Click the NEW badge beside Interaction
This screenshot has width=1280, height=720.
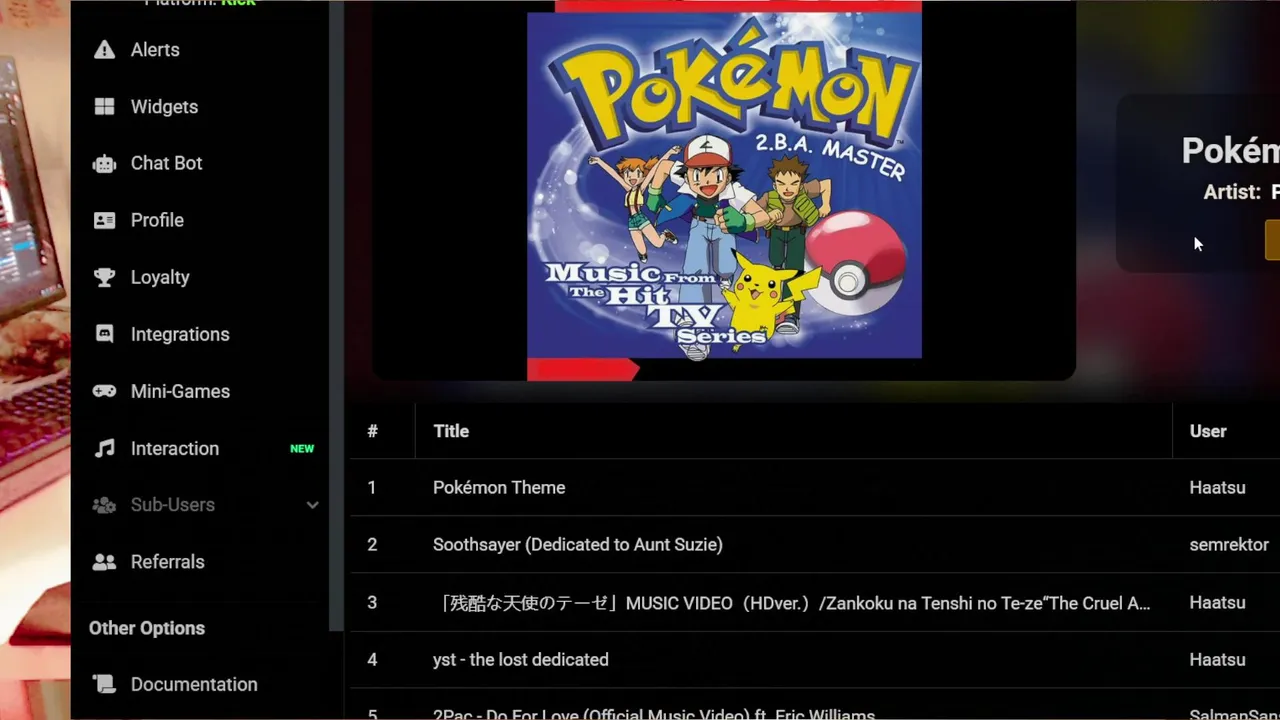coord(302,449)
